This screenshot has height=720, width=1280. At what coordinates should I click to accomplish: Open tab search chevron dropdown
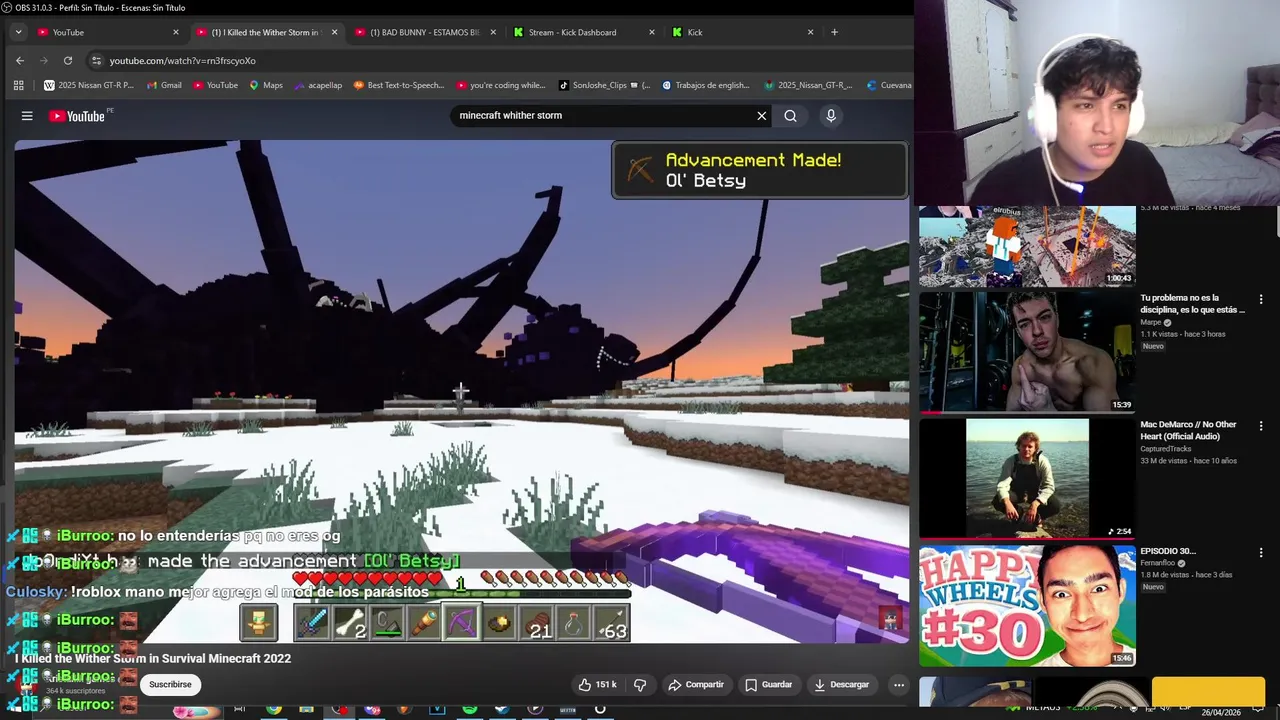(x=18, y=32)
